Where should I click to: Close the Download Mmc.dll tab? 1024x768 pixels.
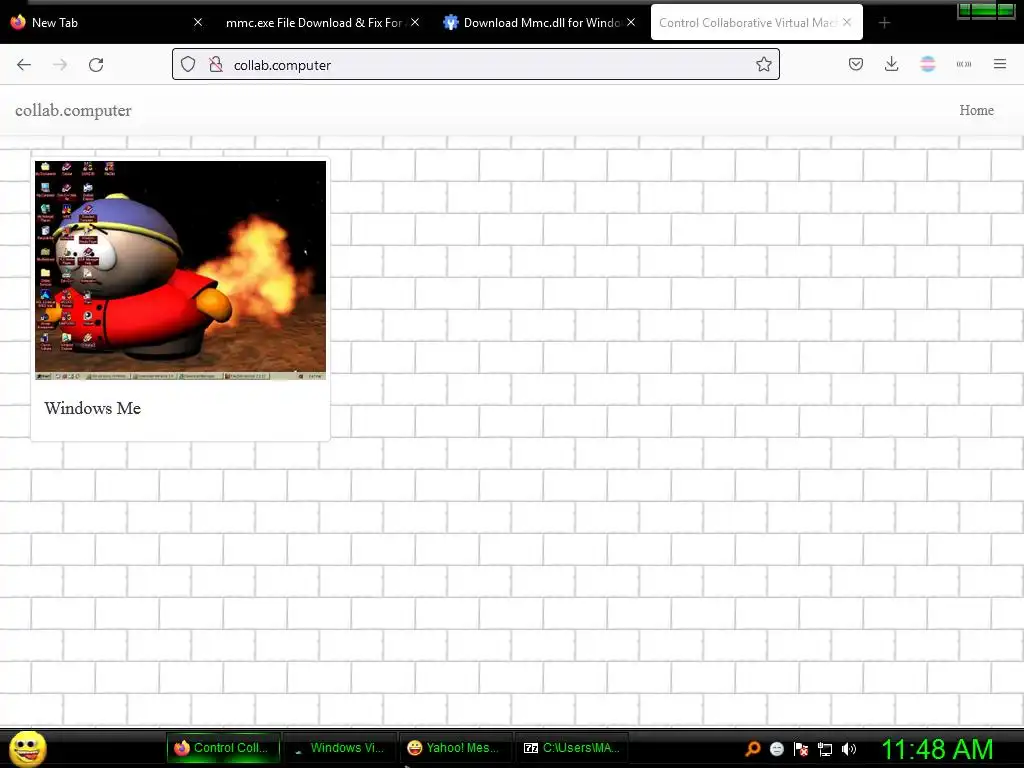(631, 23)
